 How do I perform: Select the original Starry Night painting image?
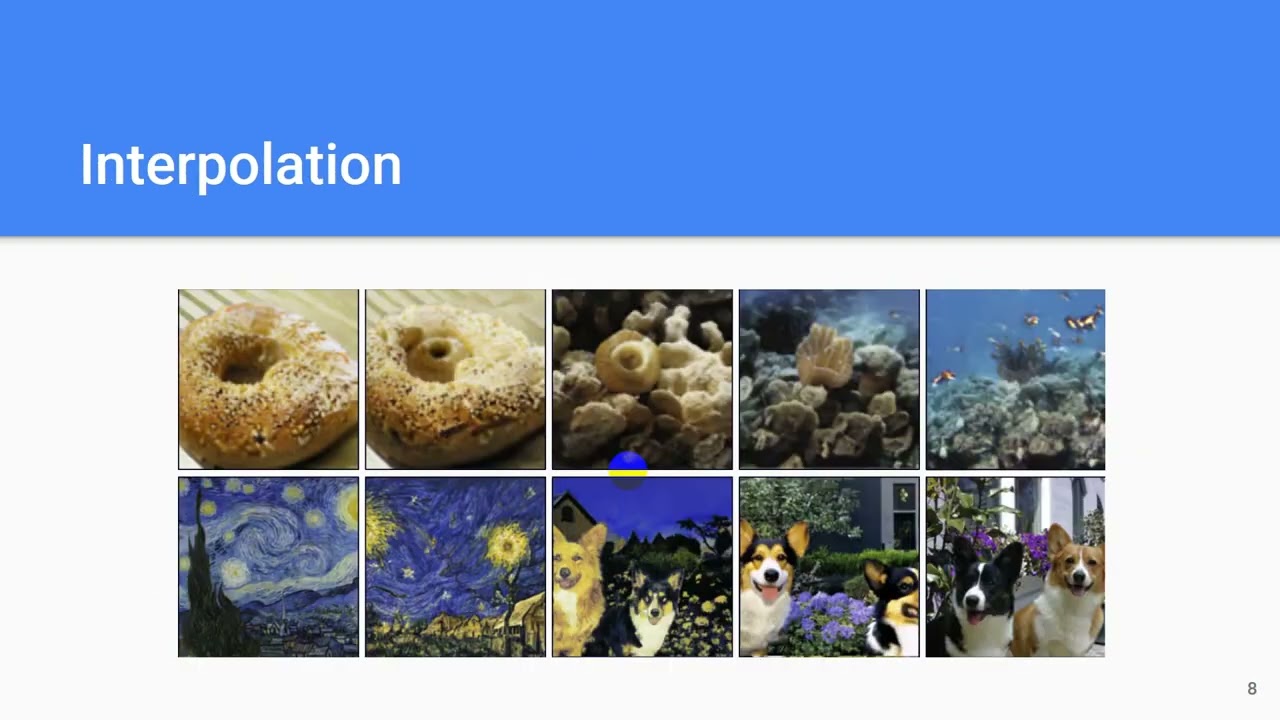268,567
